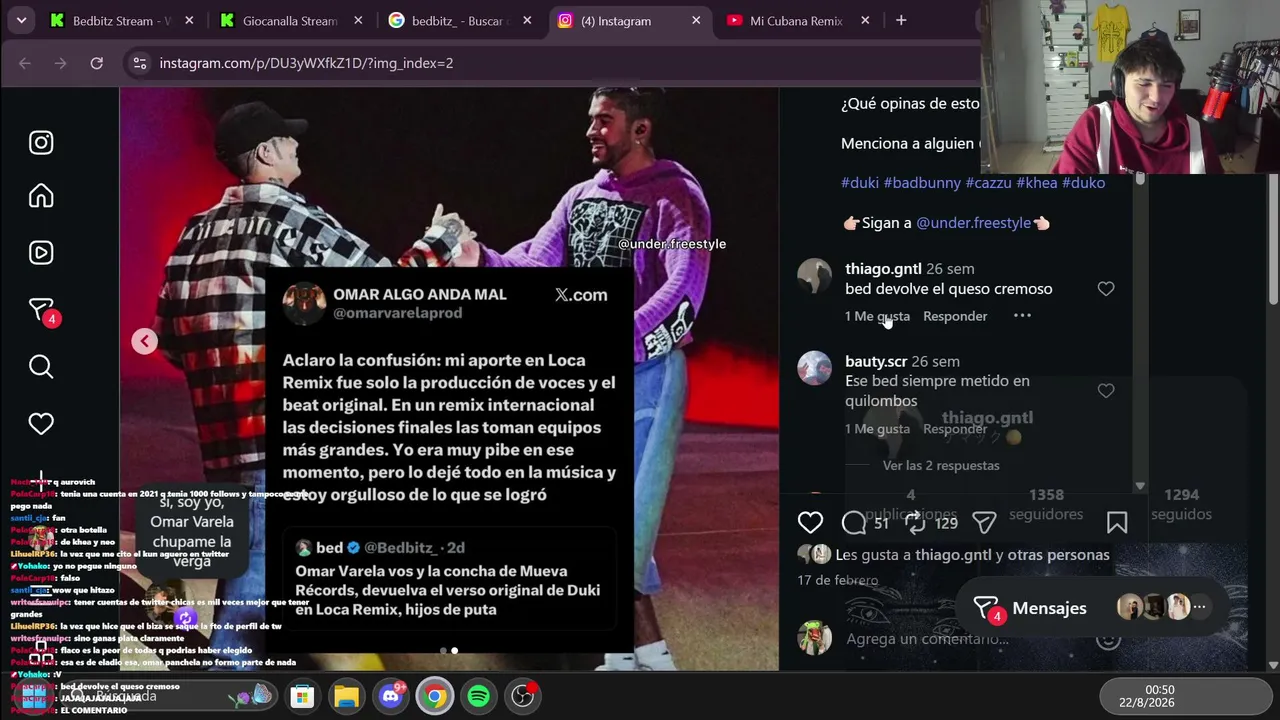Close the Giocanalla Stream tab
This screenshot has height=720, width=1280.
pyautogui.click(x=358, y=21)
